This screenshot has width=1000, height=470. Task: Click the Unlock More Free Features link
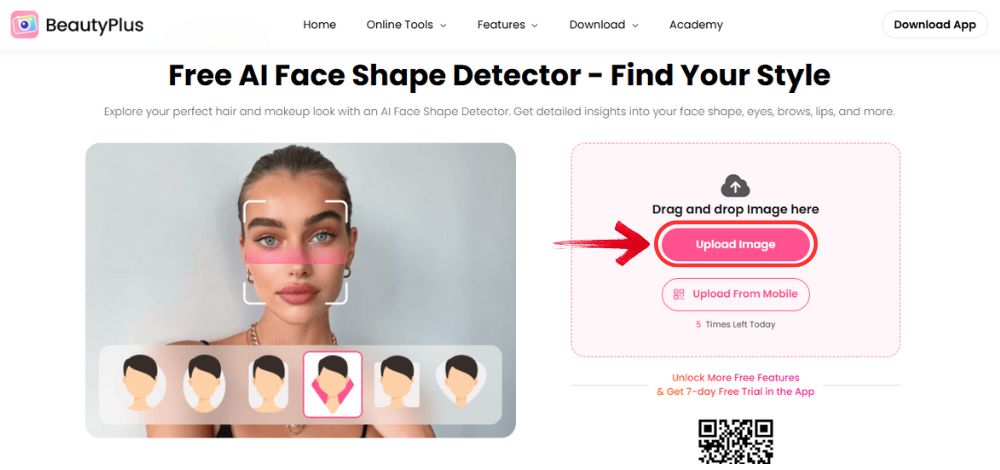(735, 378)
